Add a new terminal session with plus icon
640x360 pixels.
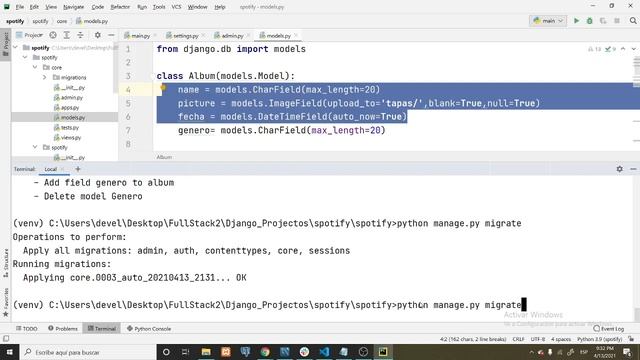click(78, 169)
